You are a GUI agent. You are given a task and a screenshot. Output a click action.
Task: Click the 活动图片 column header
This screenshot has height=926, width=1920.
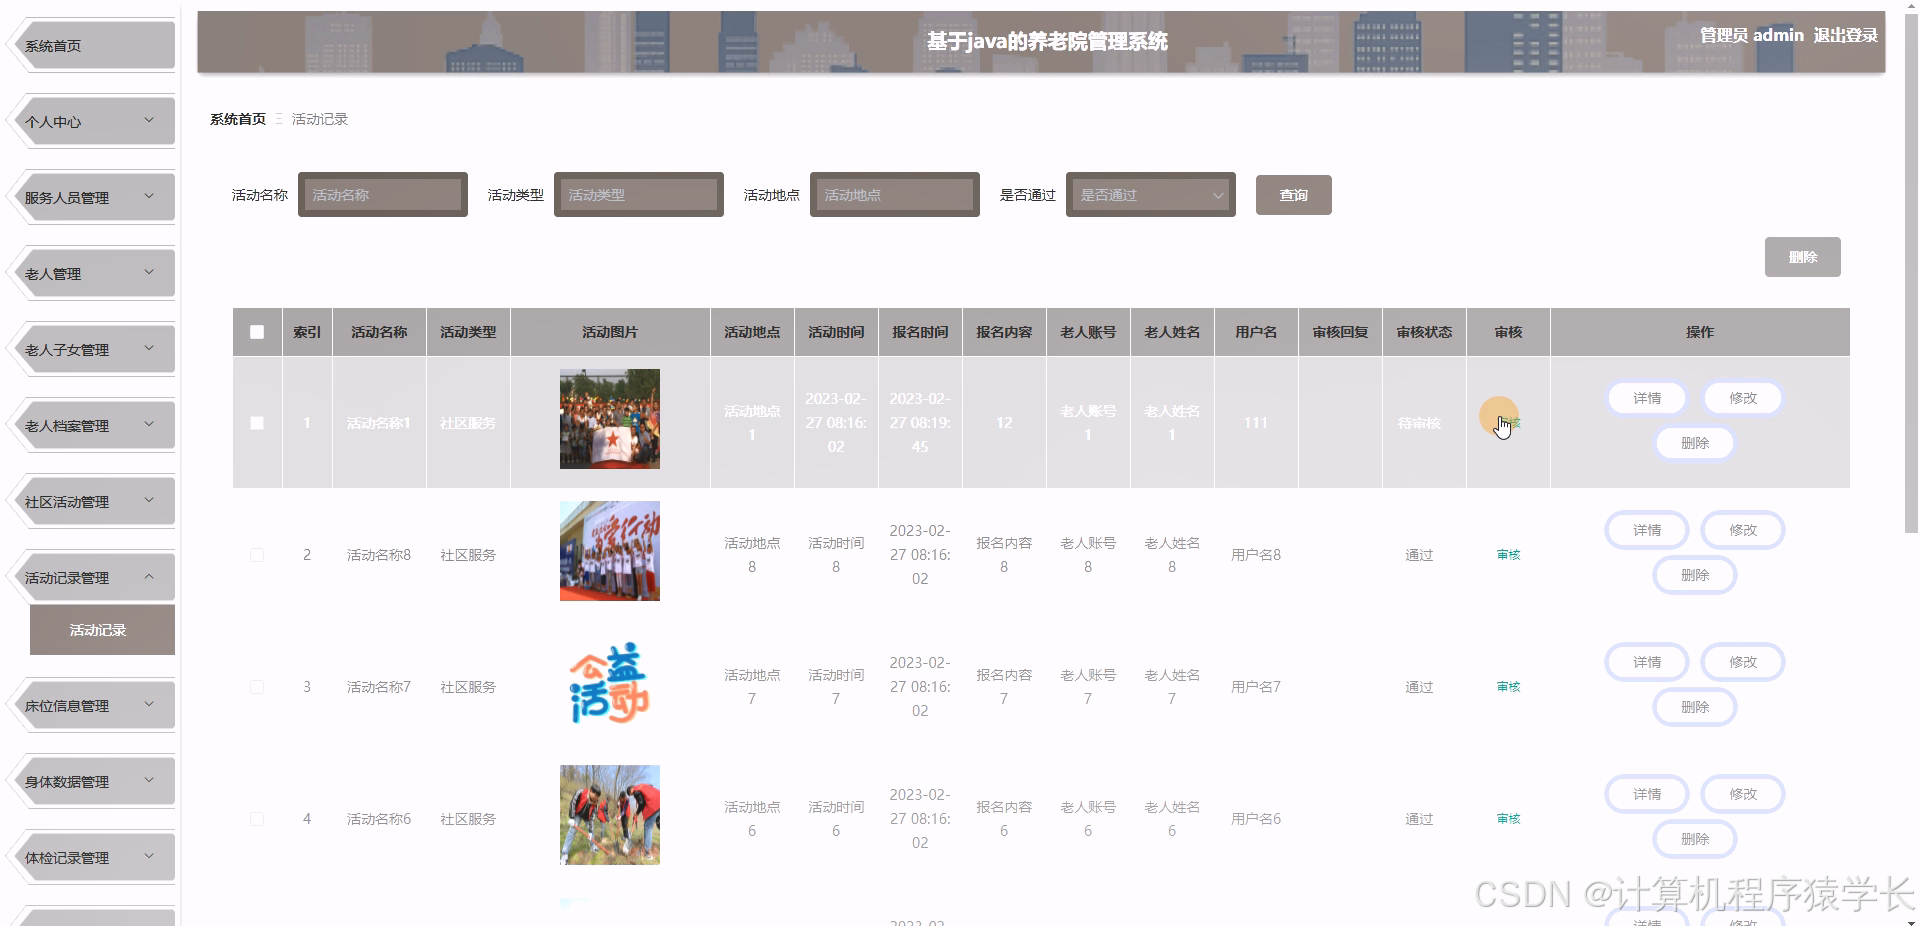click(610, 332)
